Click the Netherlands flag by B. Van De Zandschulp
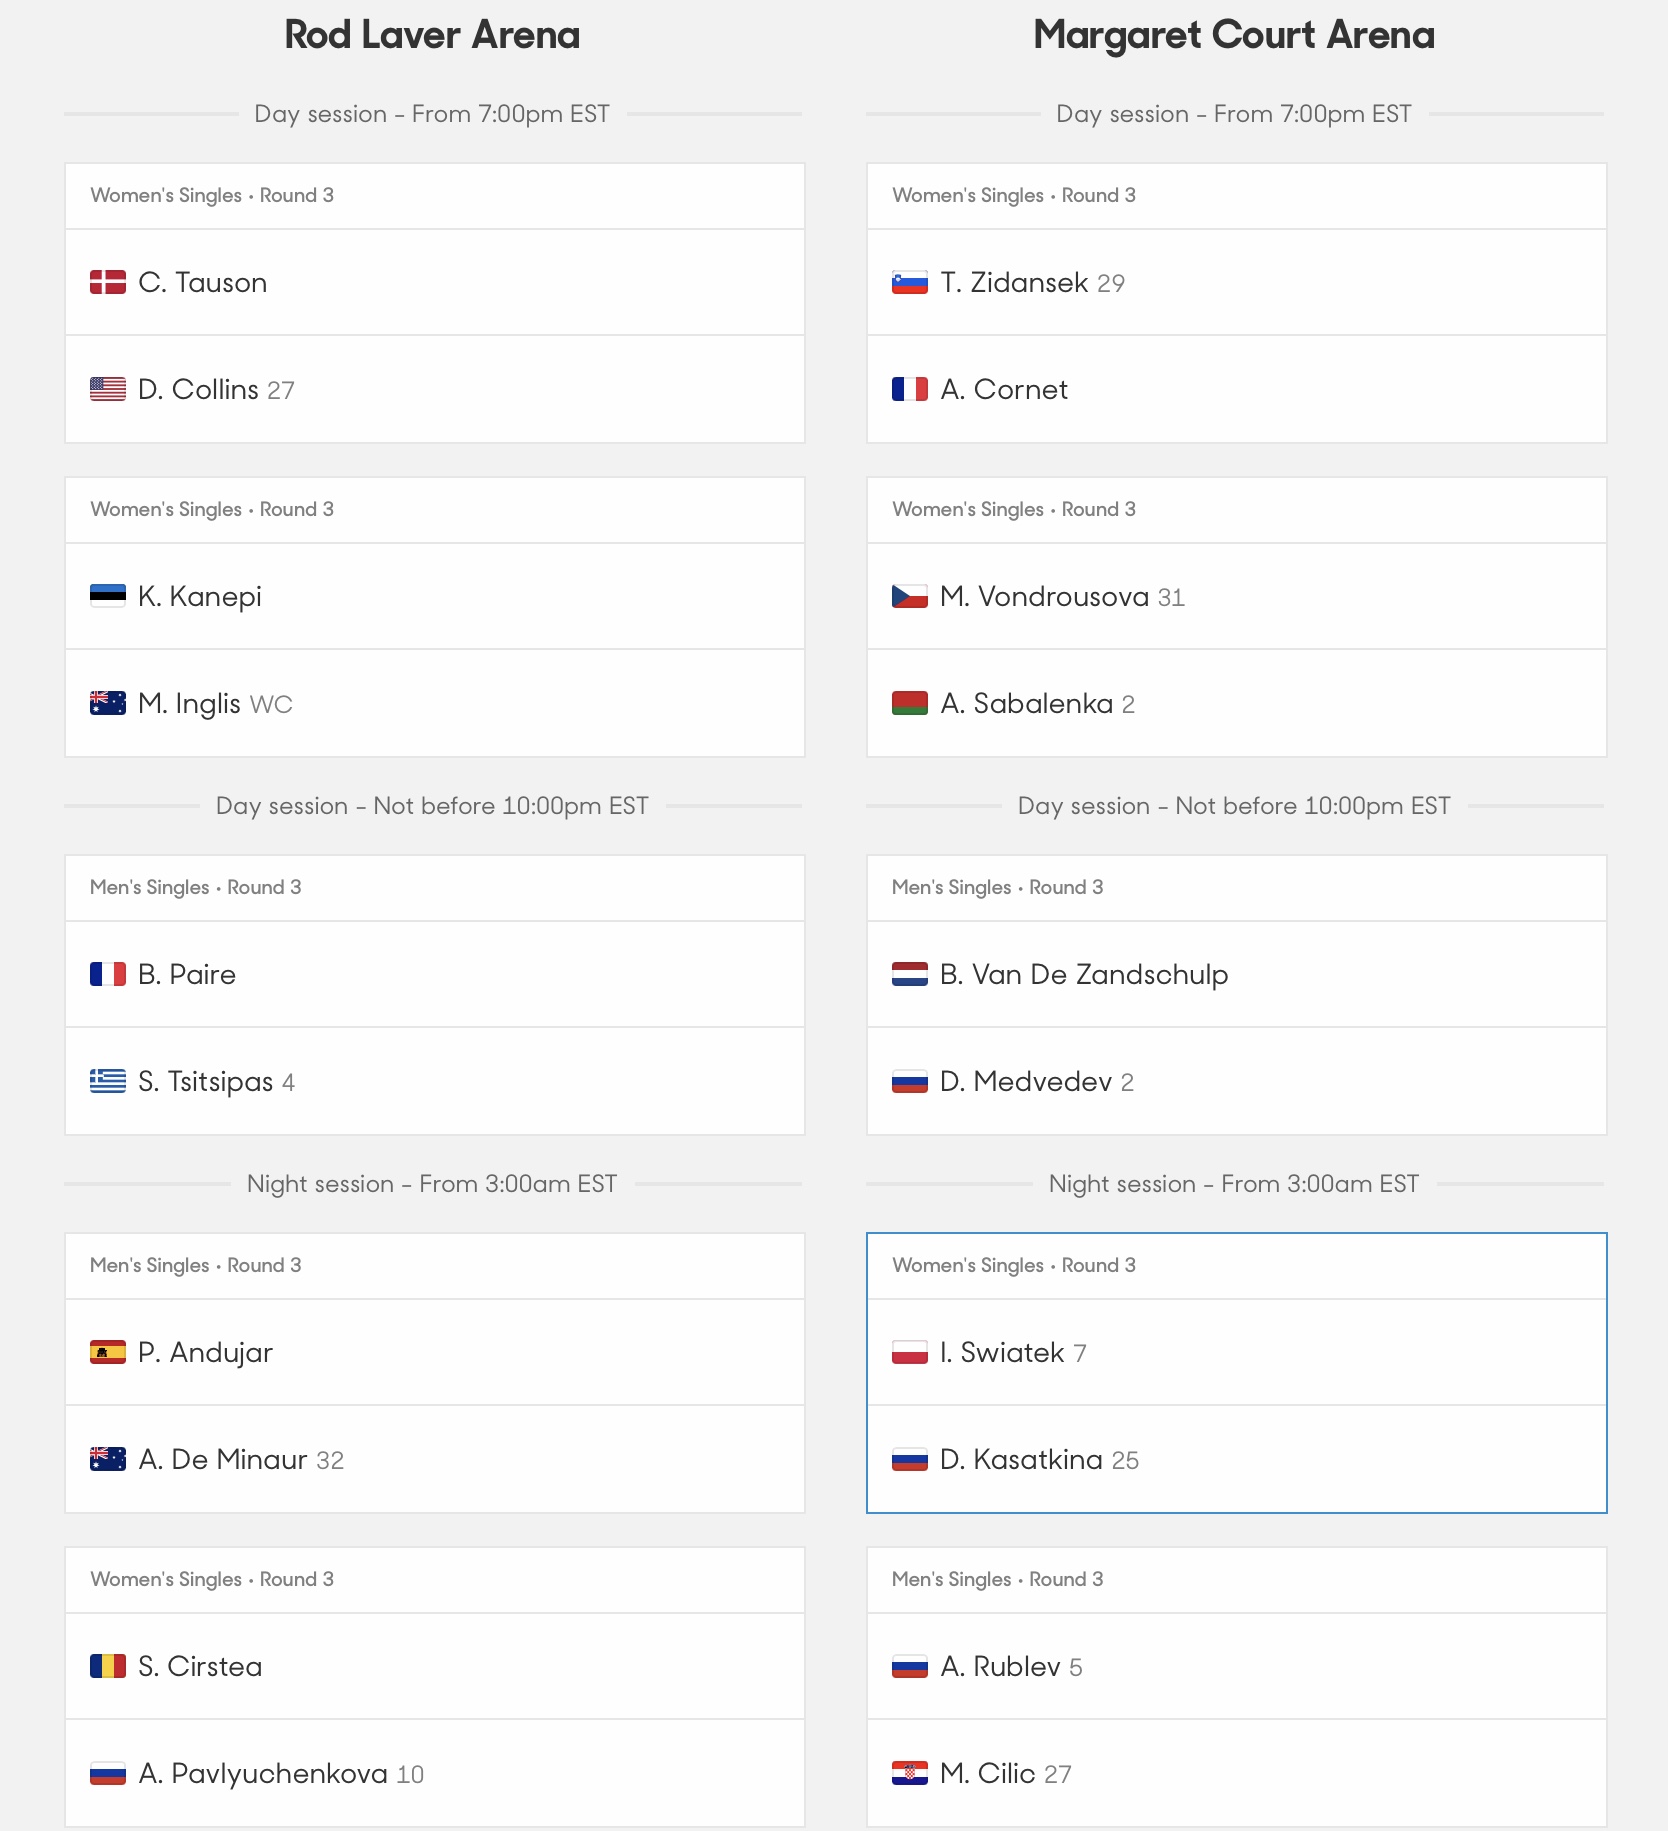 [x=910, y=974]
